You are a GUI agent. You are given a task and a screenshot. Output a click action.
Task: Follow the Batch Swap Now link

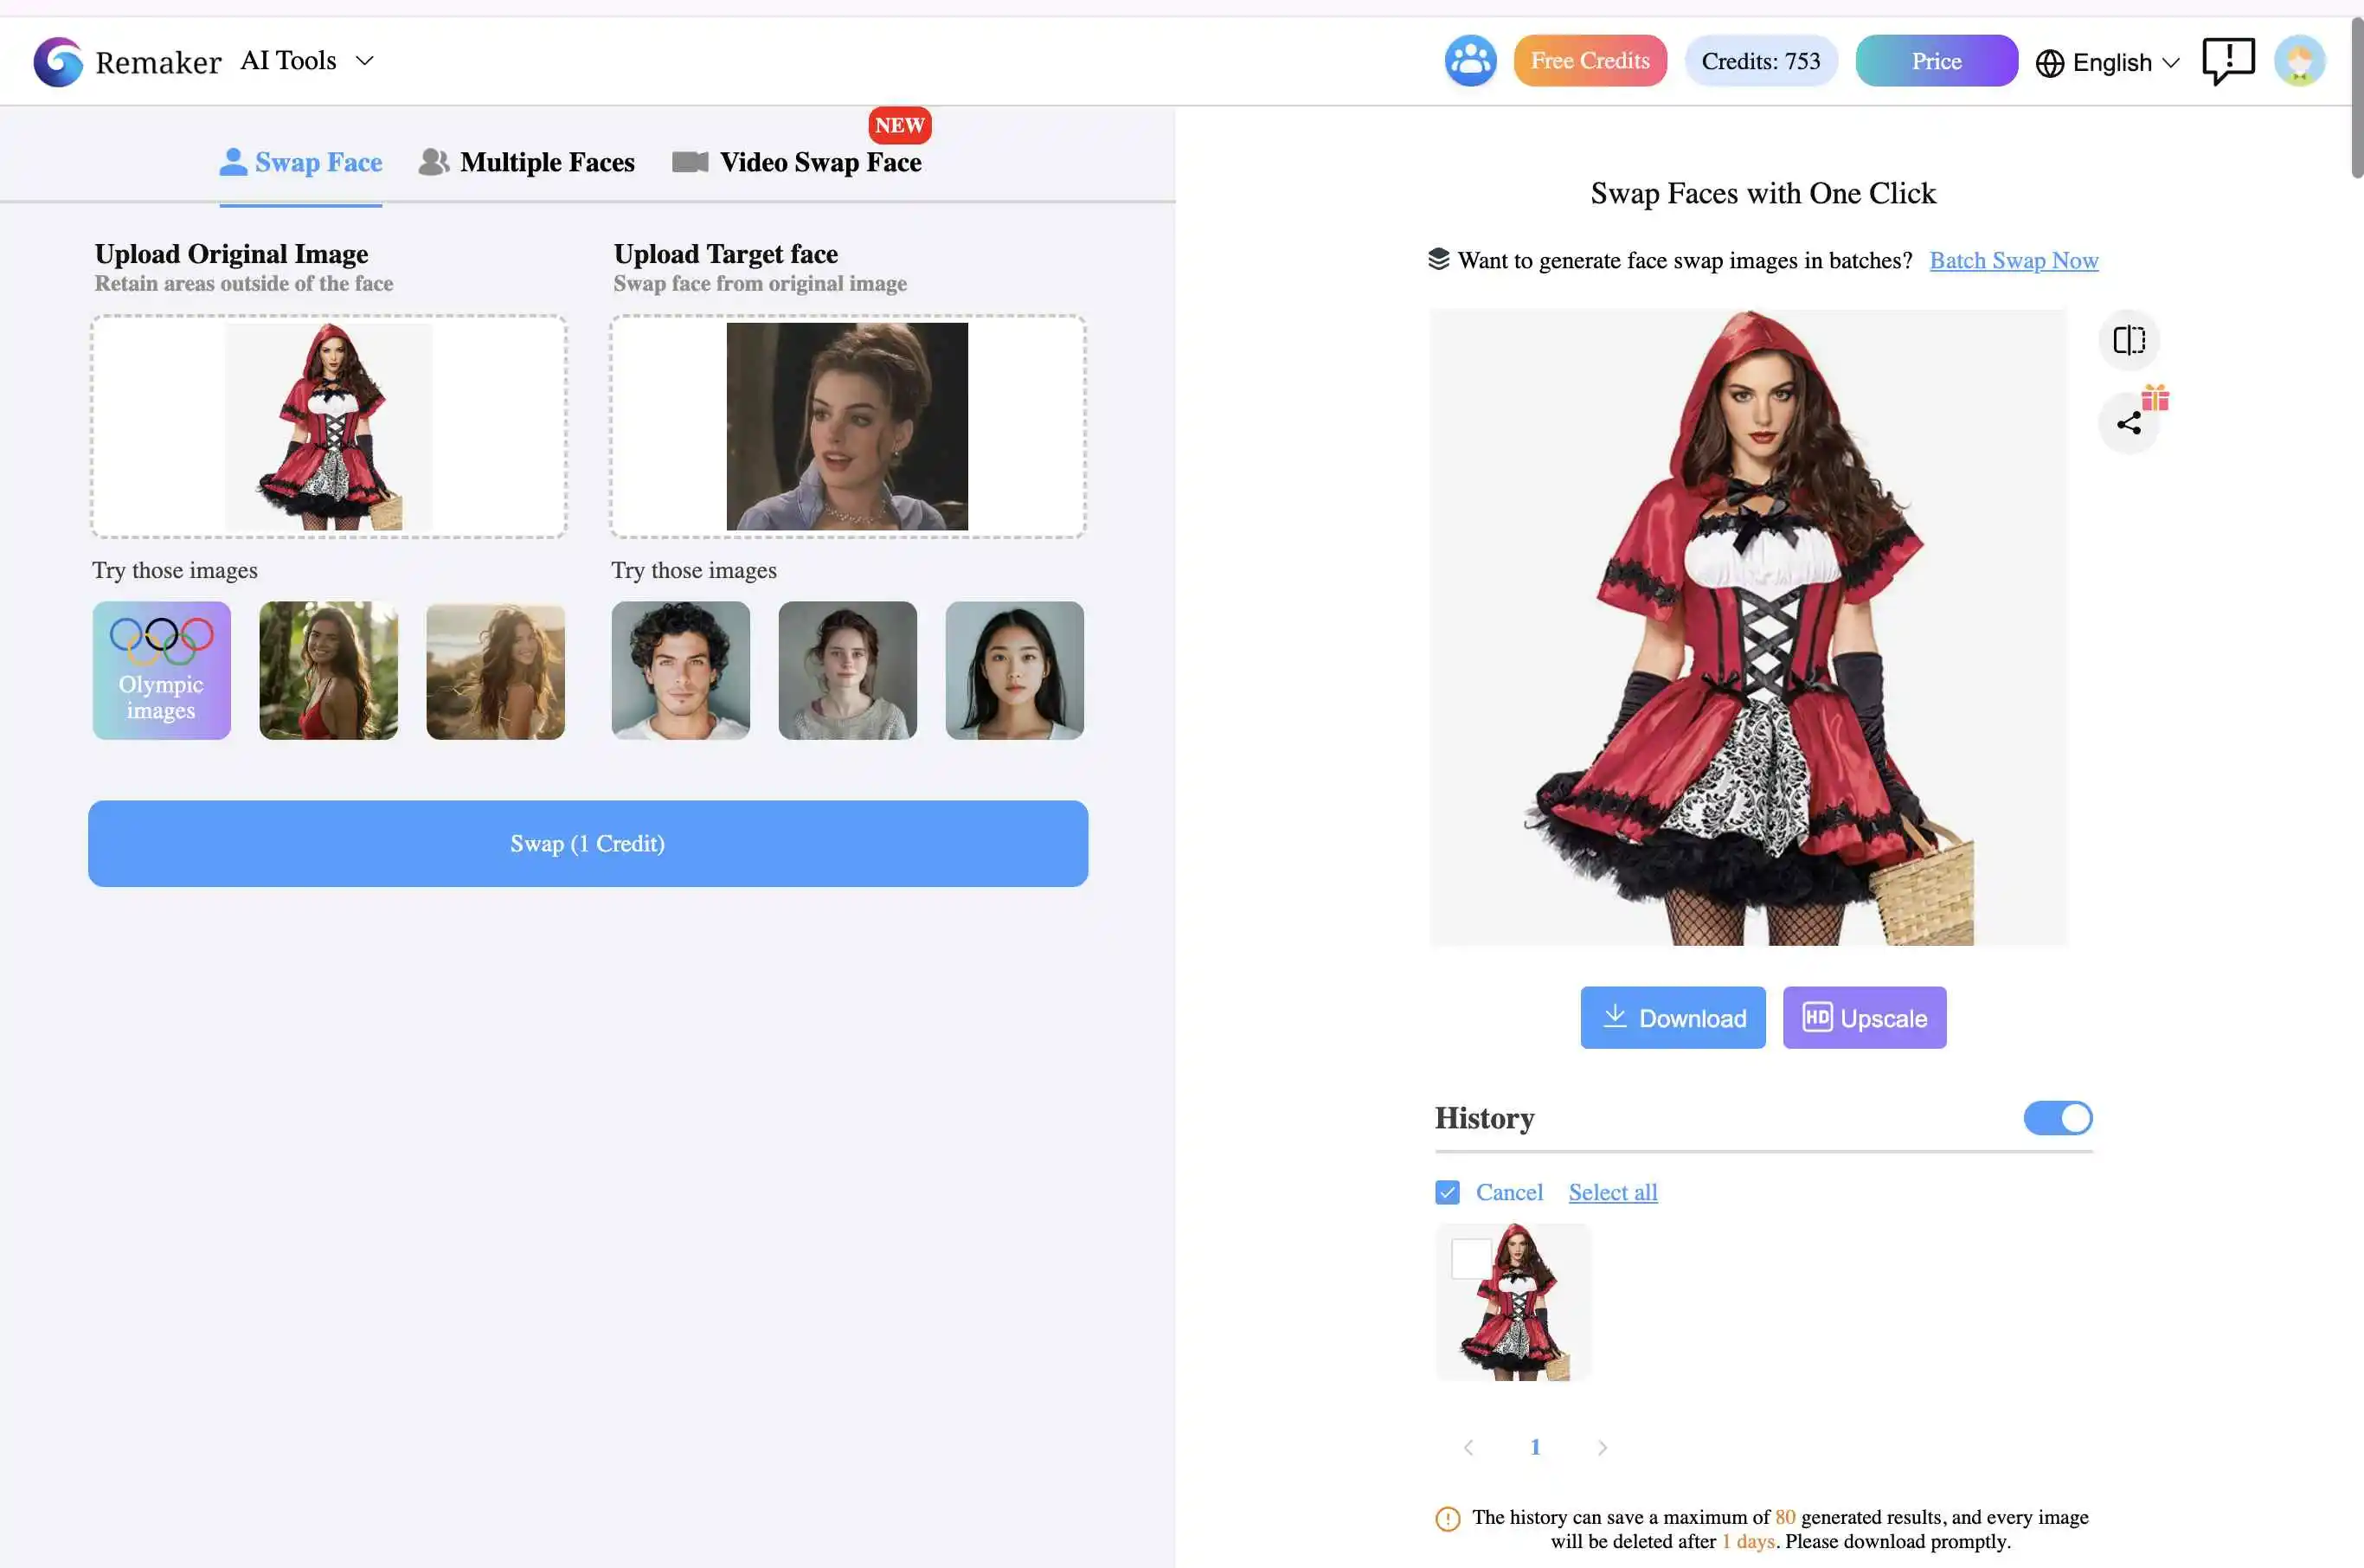2013,260
